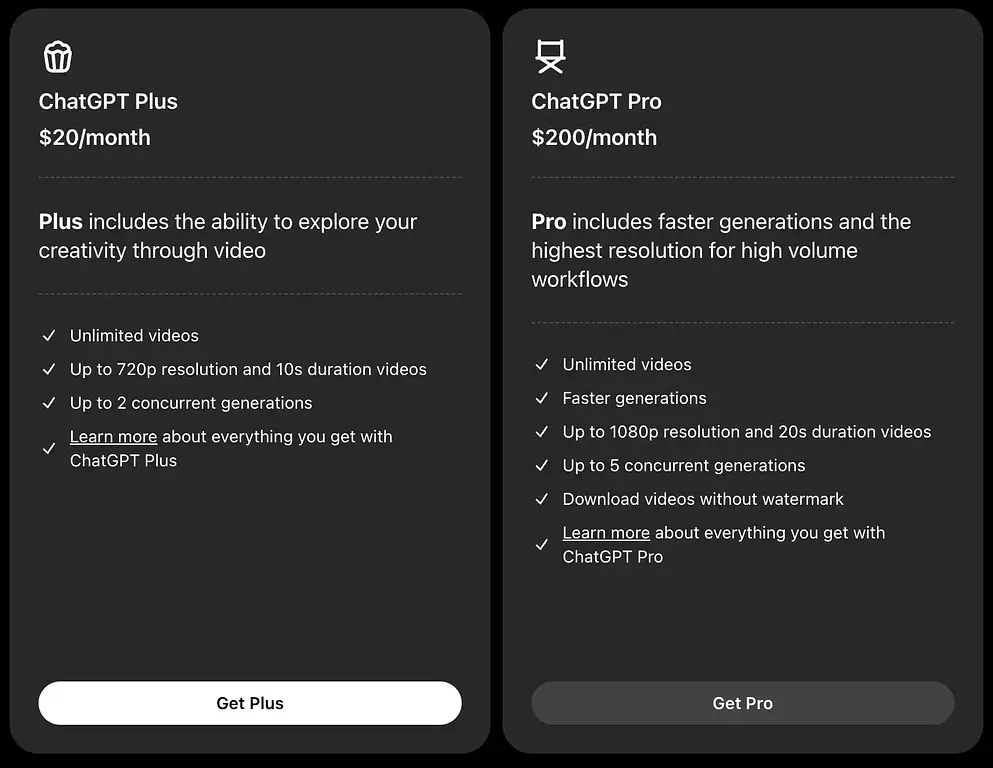
Task: Click the ChatGPT Pro heading
Action: [597, 101]
